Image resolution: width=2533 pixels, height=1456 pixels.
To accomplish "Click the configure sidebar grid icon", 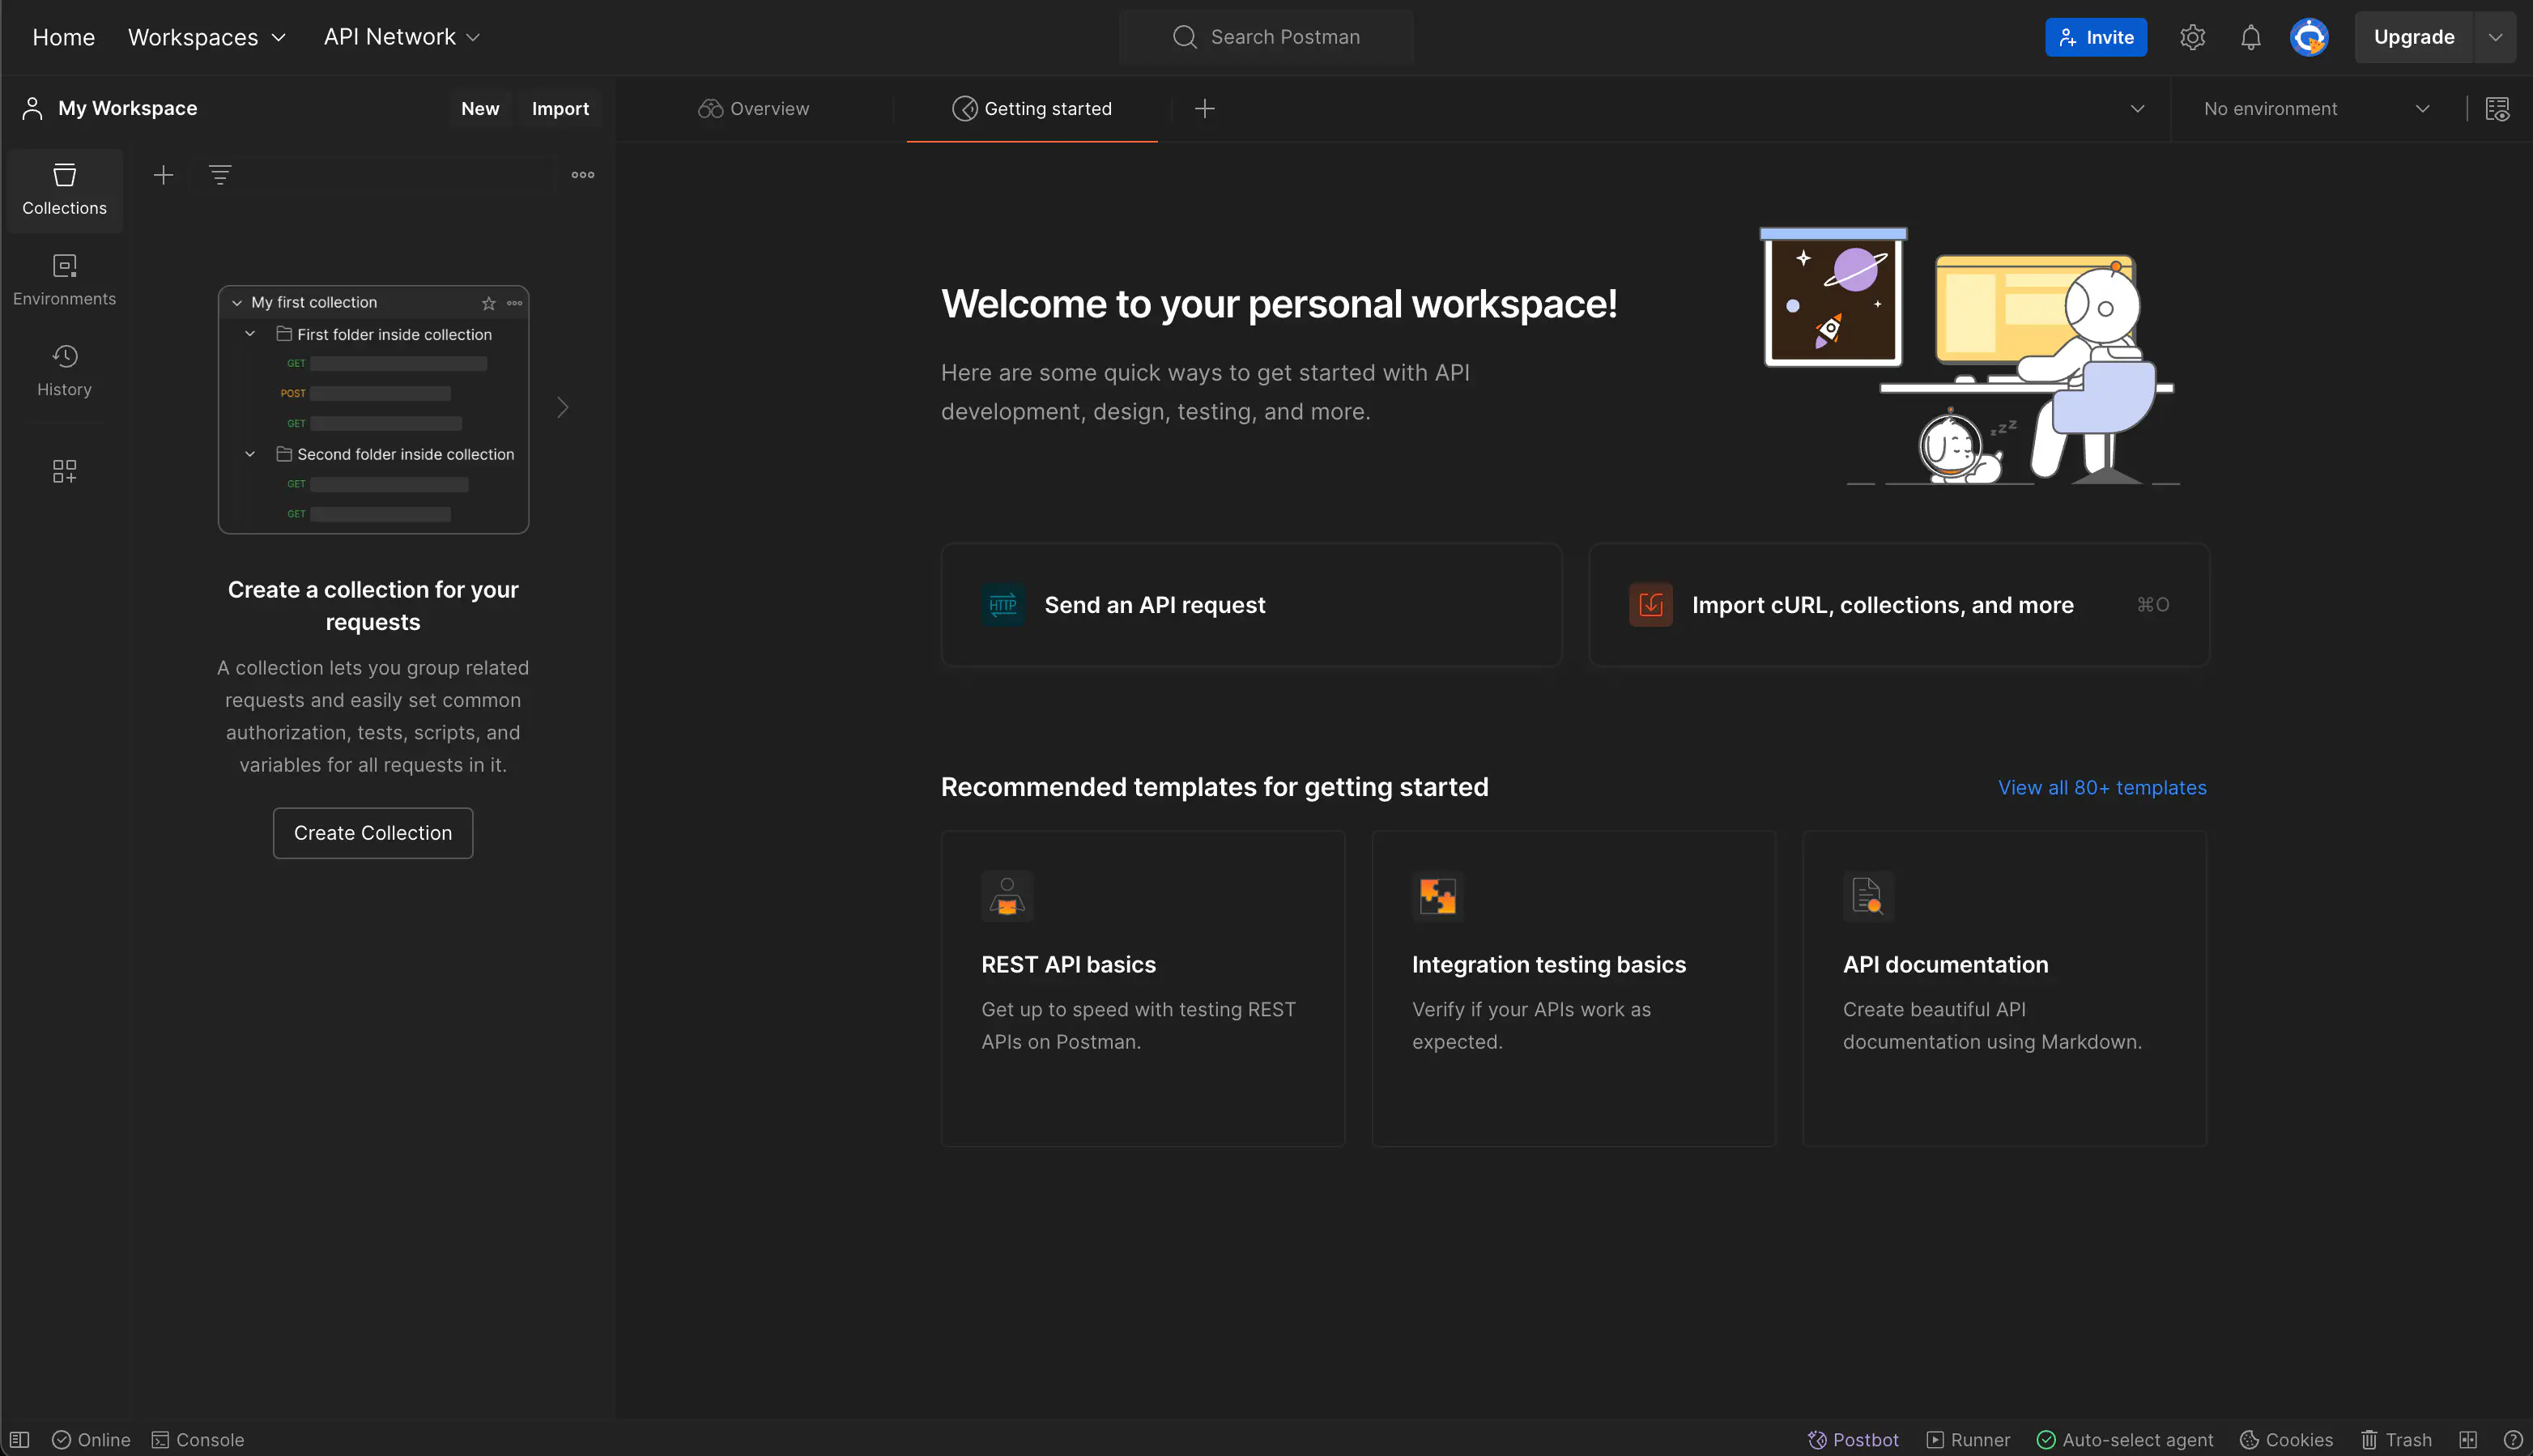I will click(64, 471).
